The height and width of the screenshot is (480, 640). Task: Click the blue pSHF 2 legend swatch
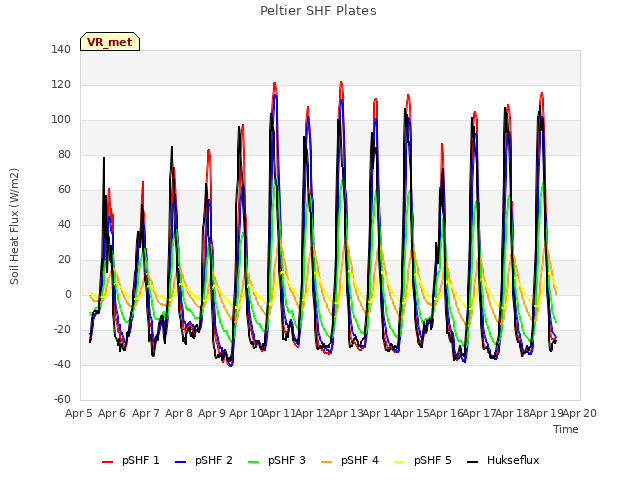coord(180,462)
